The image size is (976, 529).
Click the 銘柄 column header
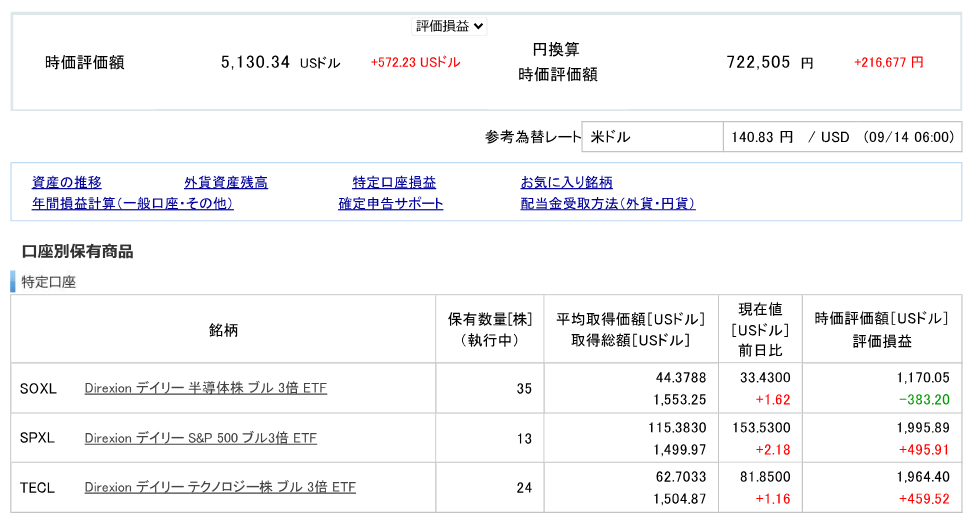(x=223, y=330)
